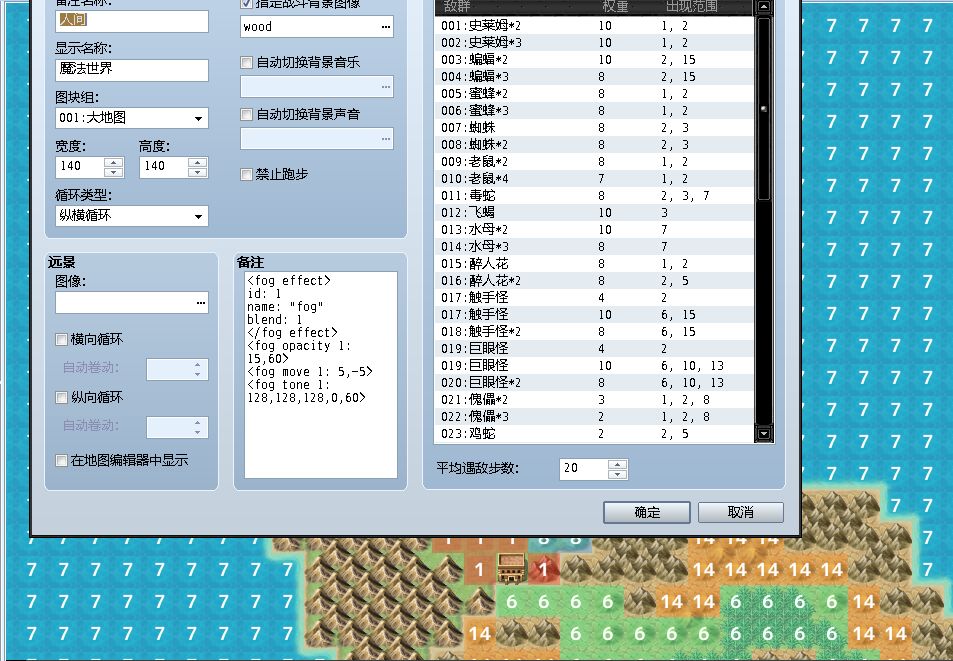Select encounter row 013:水母*2

595,230
